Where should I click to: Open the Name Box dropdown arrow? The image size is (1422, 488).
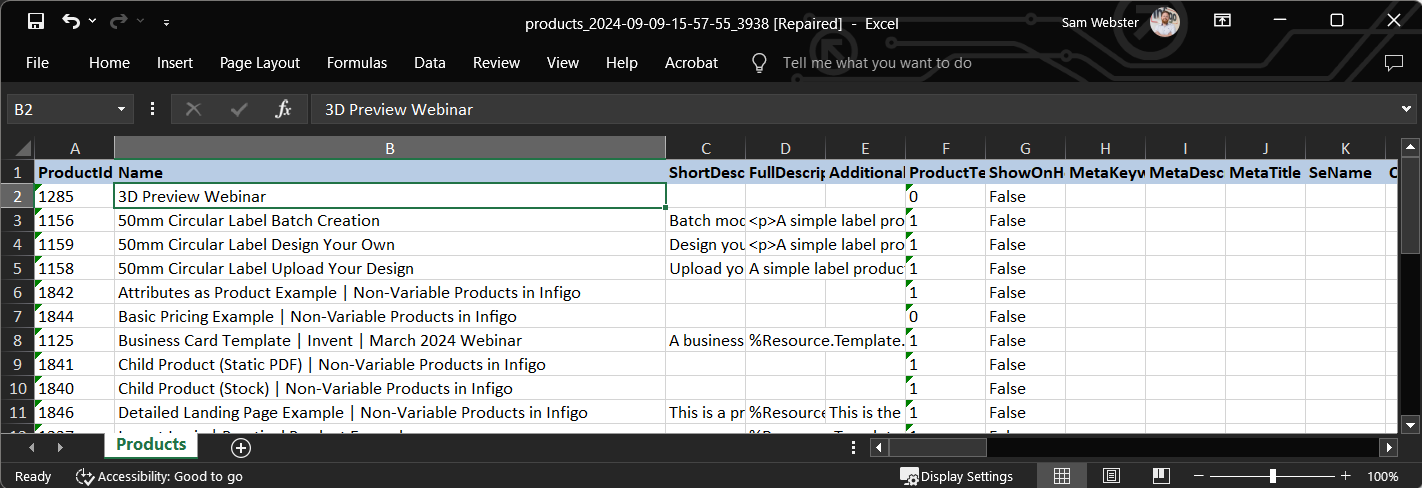(x=122, y=109)
